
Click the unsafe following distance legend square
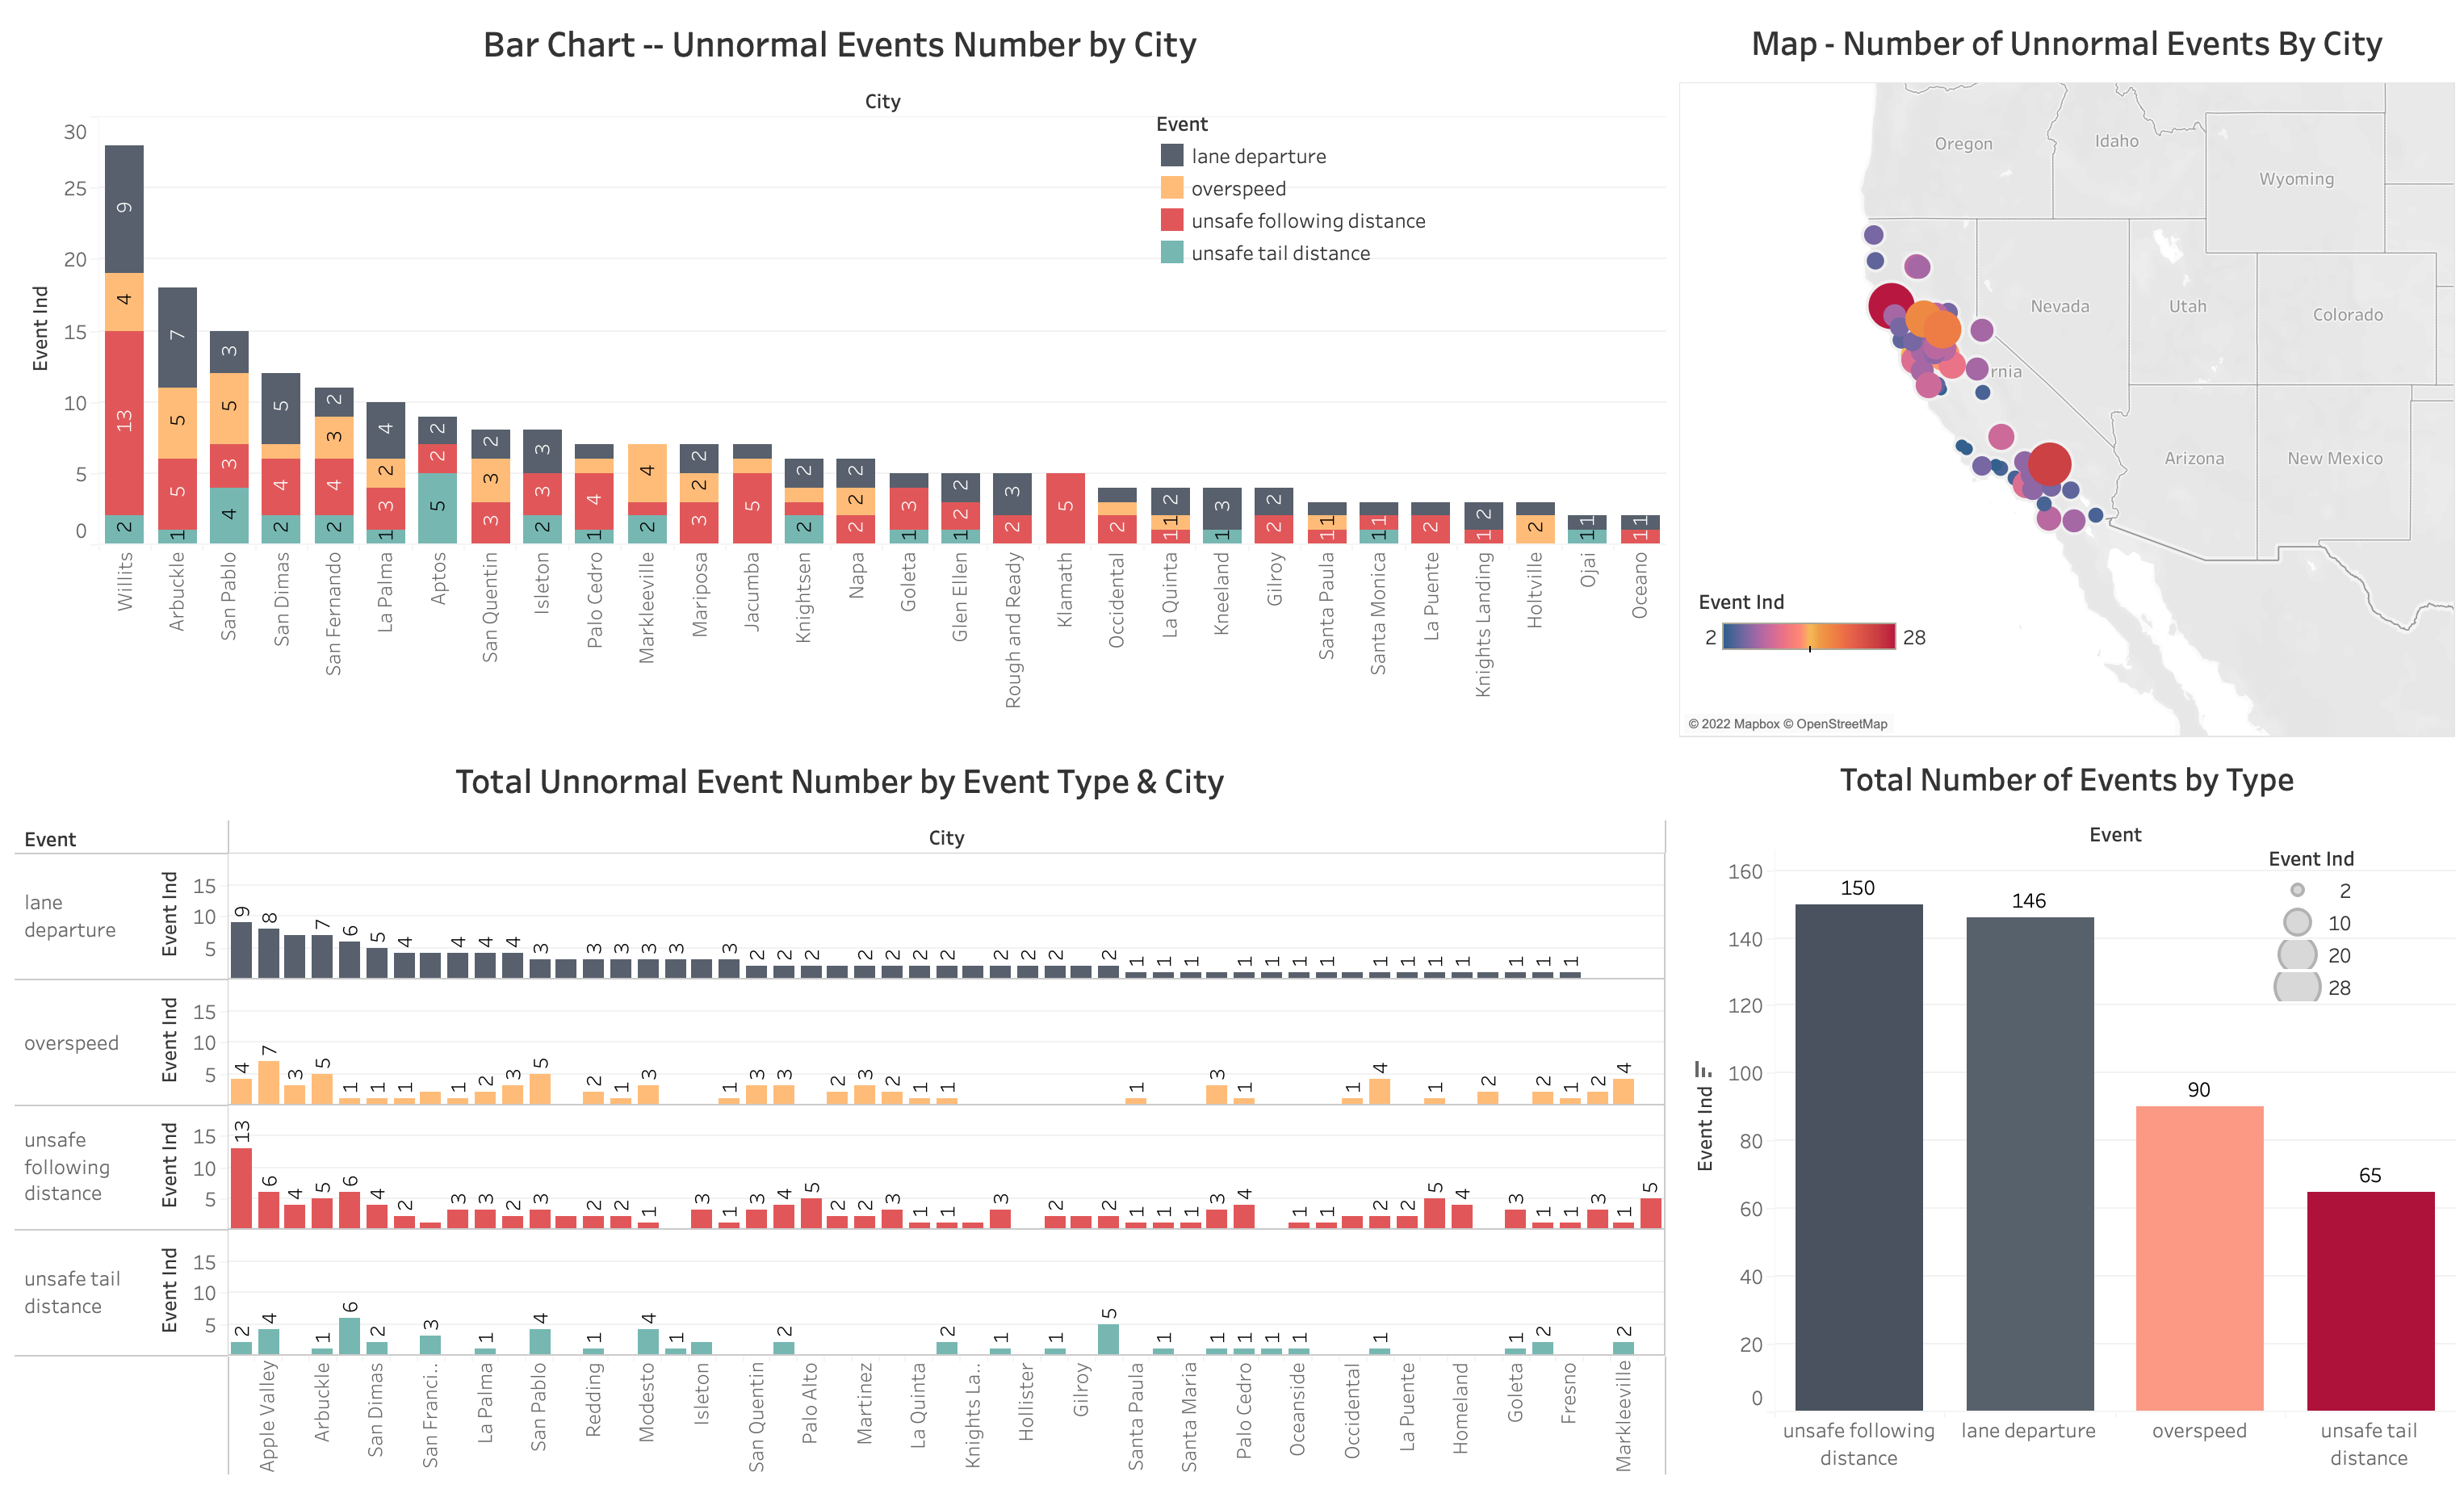pos(1172,220)
